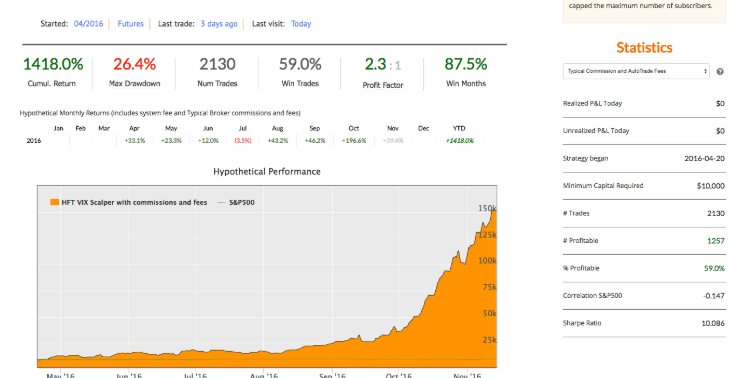The height and width of the screenshot is (378, 733).
Task: Click the YTD +1418.0% cell
Action: (459, 141)
